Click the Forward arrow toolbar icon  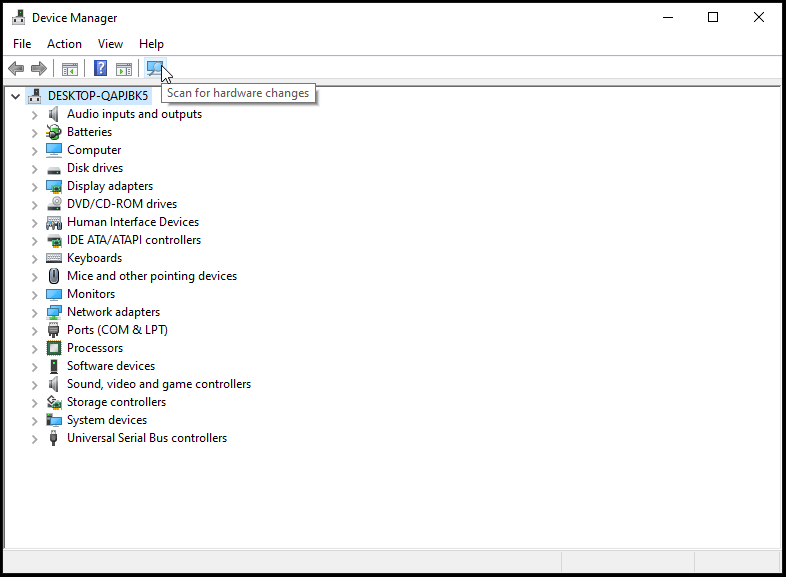39,68
